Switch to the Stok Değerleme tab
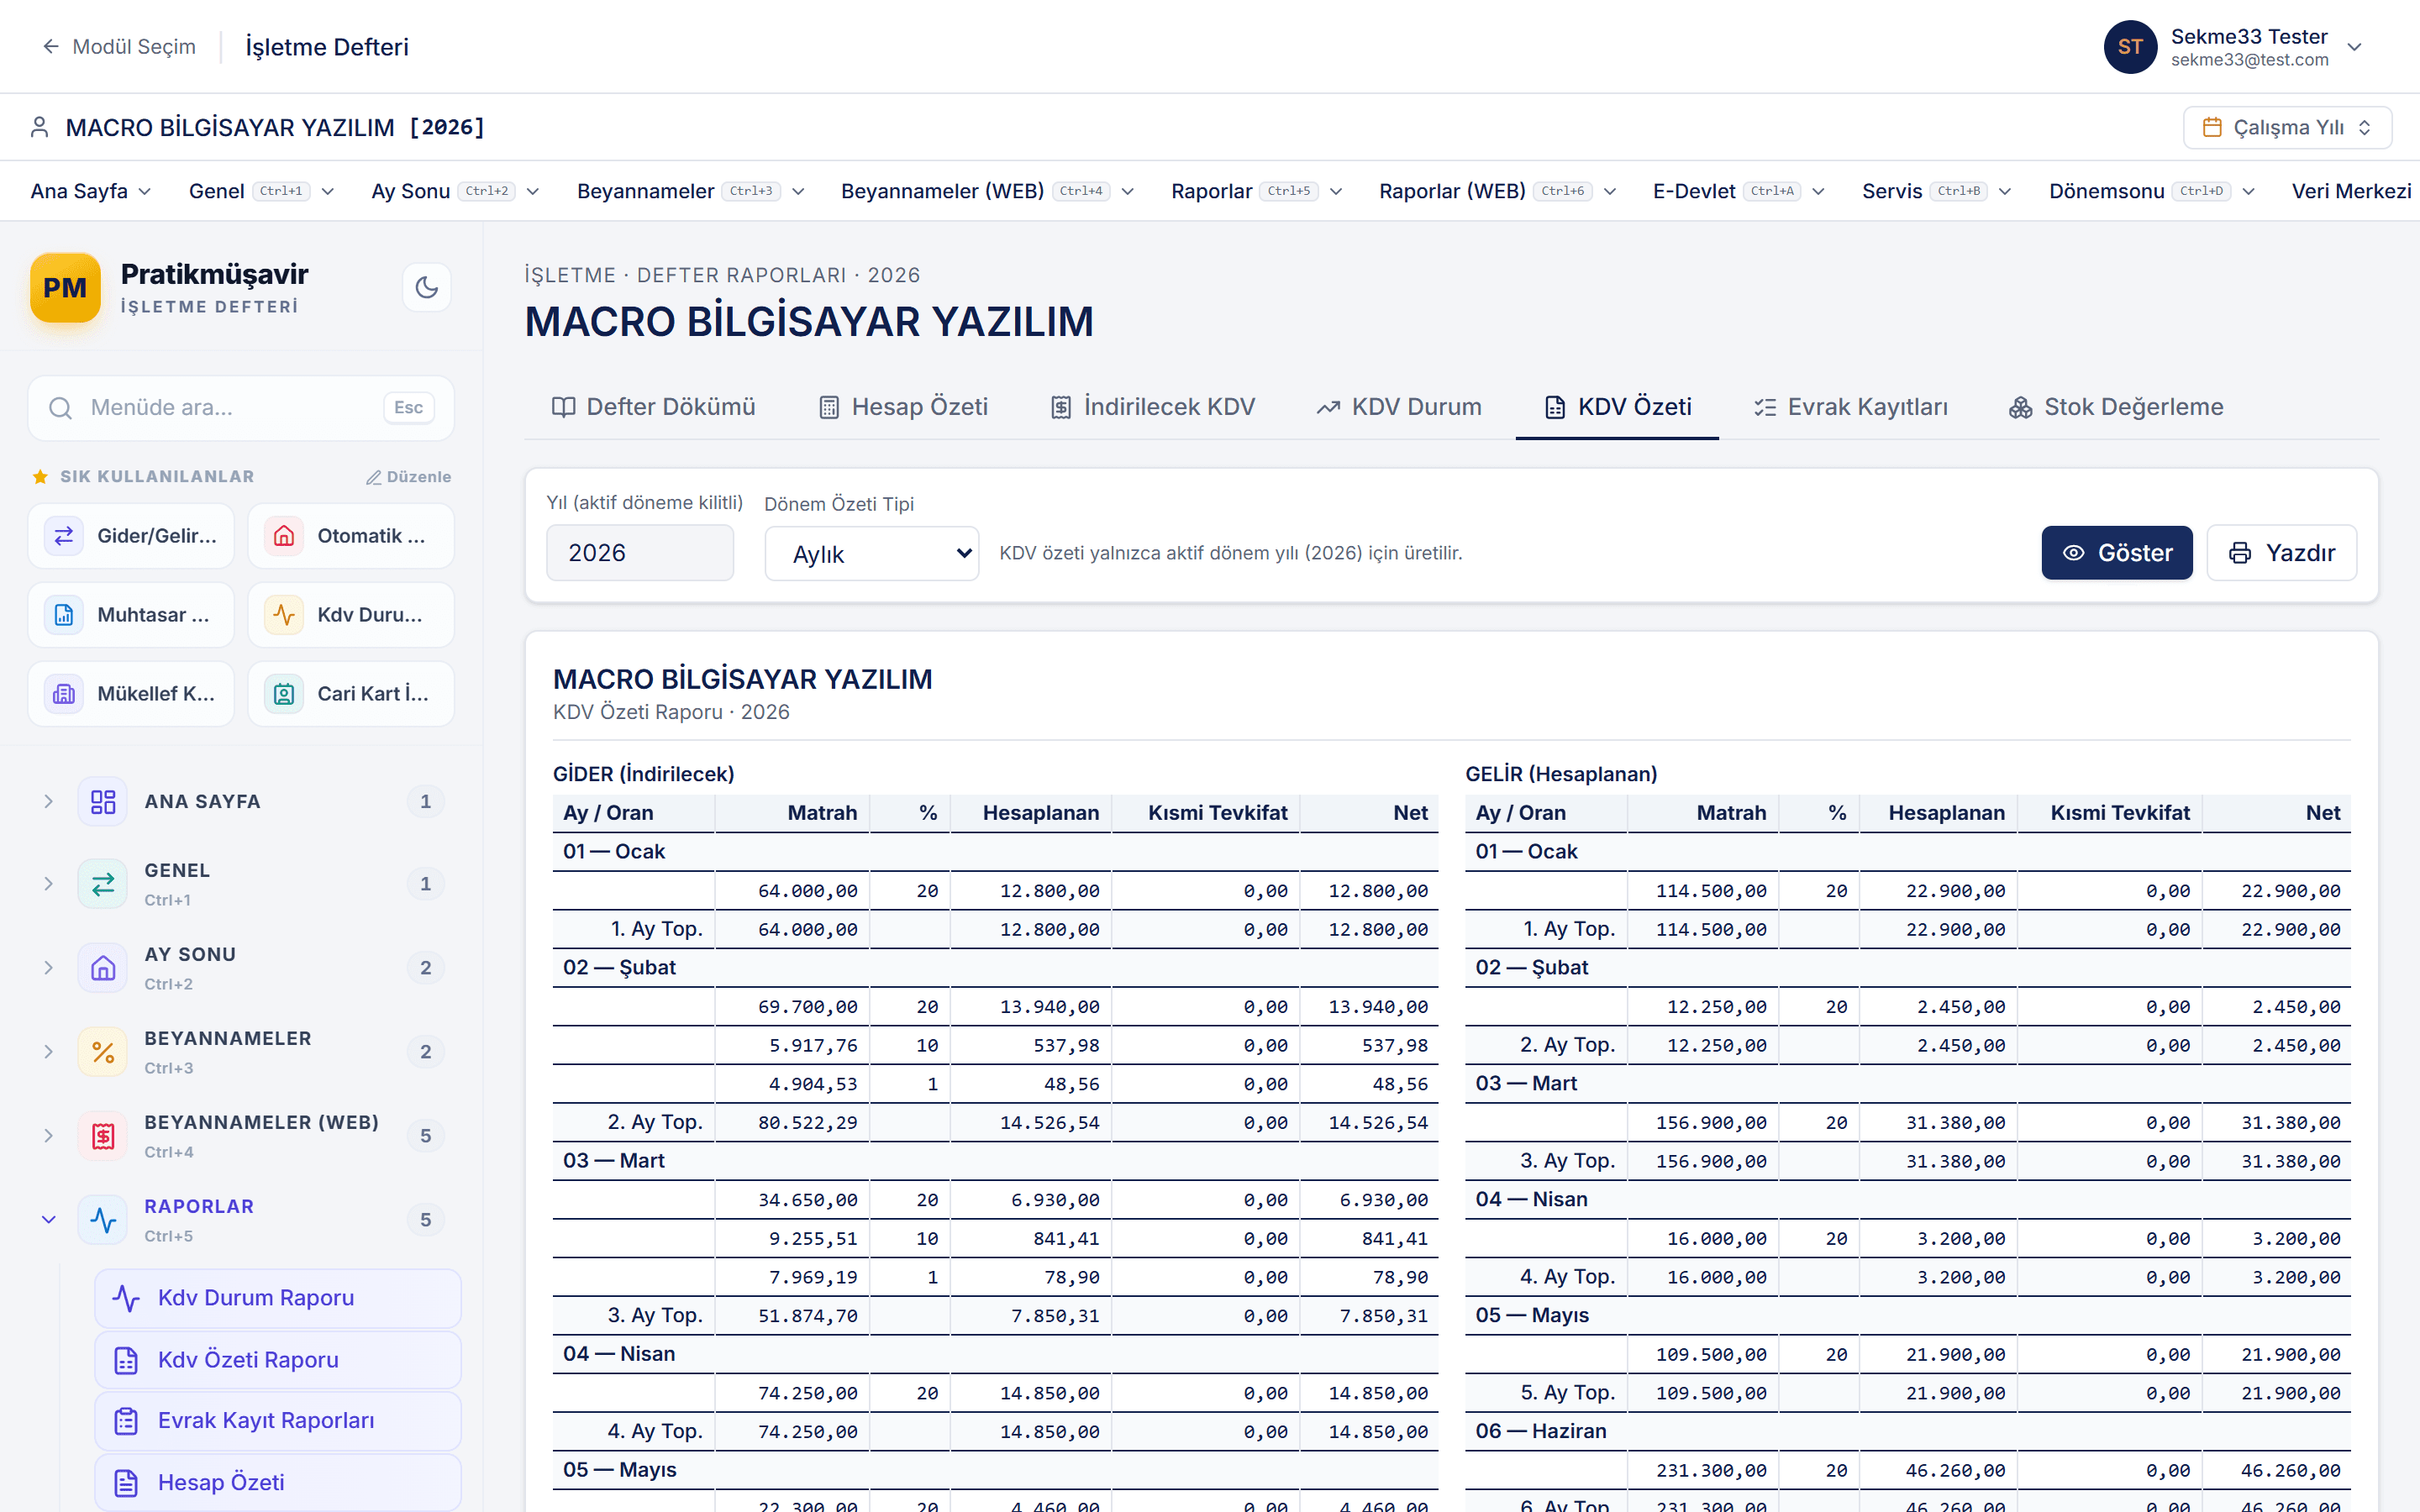The height and width of the screenshot is (1512, 2420). point(2116,407)
